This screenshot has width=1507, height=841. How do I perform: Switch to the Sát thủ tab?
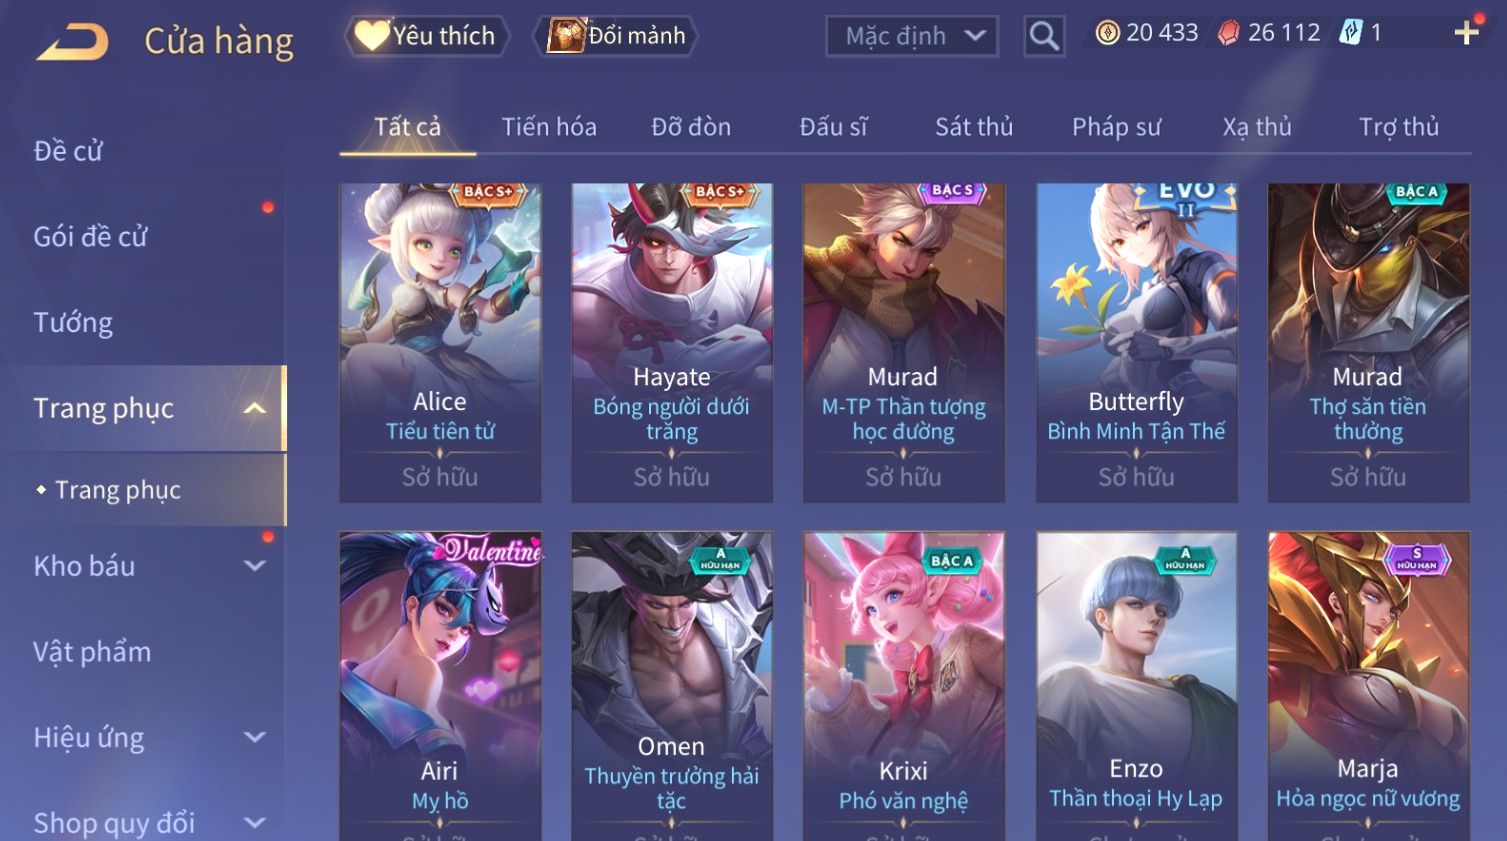974,127
